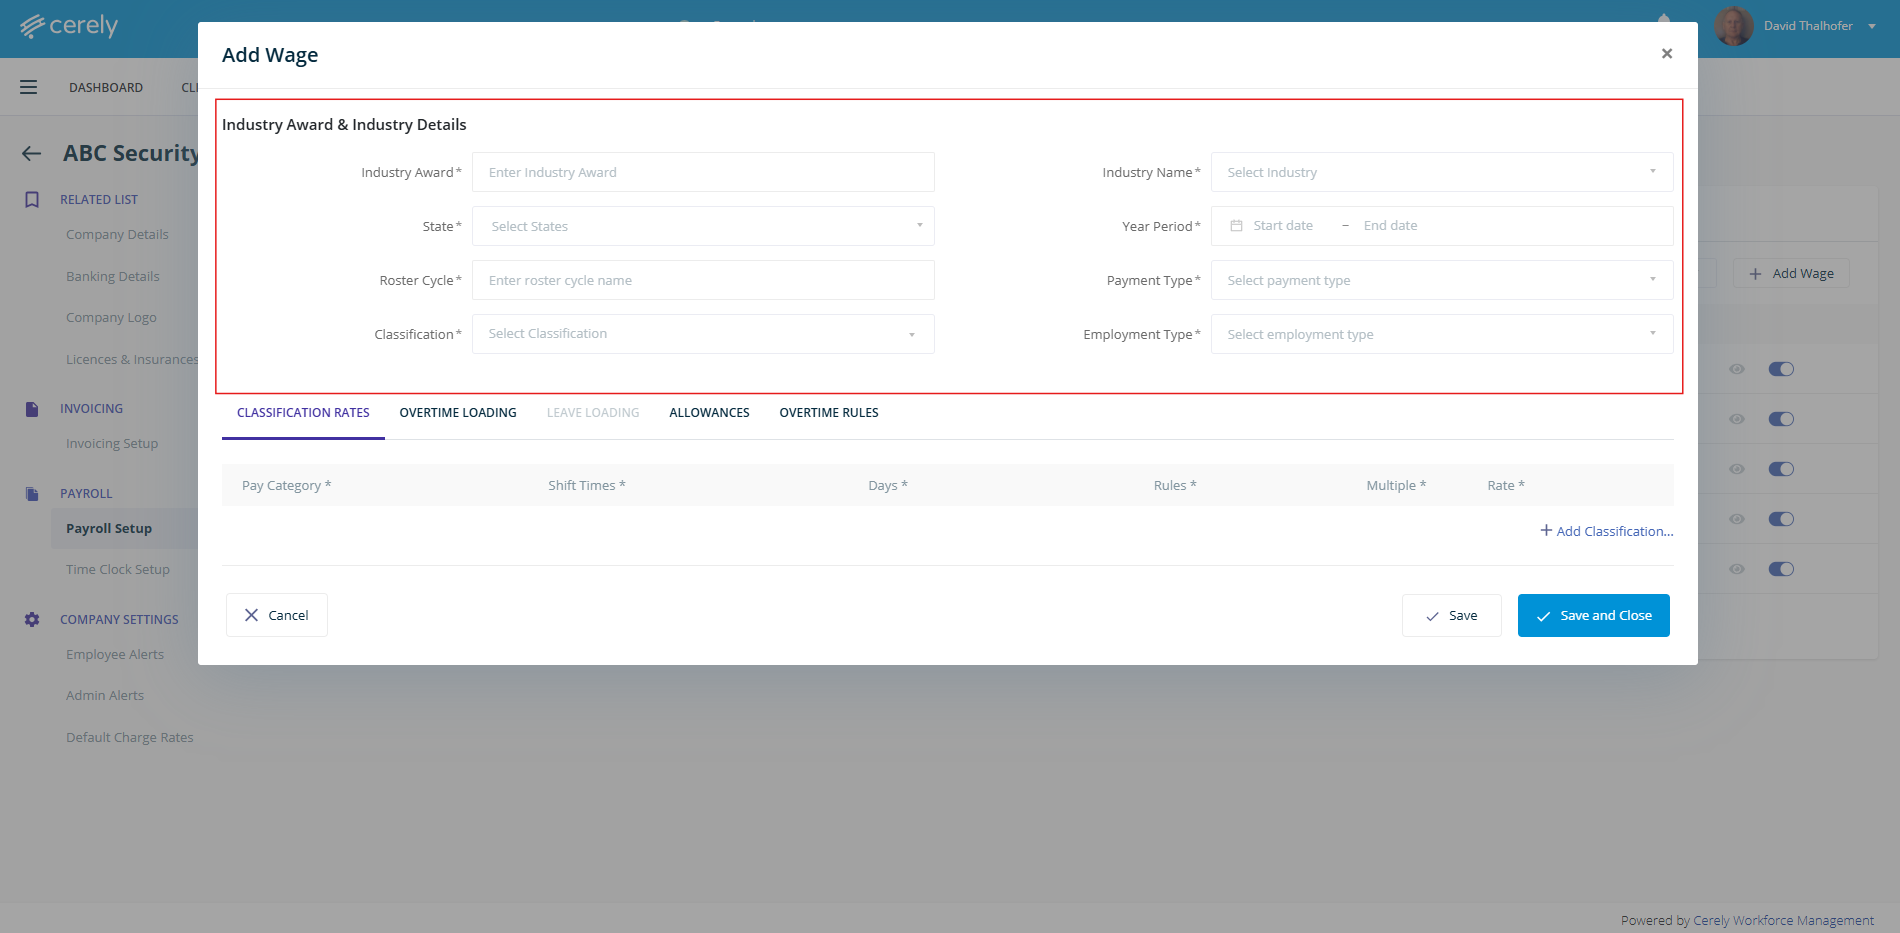Expand the Select States dropdown
Viewport: 1900px width, 933px height.
click(703, 226)
